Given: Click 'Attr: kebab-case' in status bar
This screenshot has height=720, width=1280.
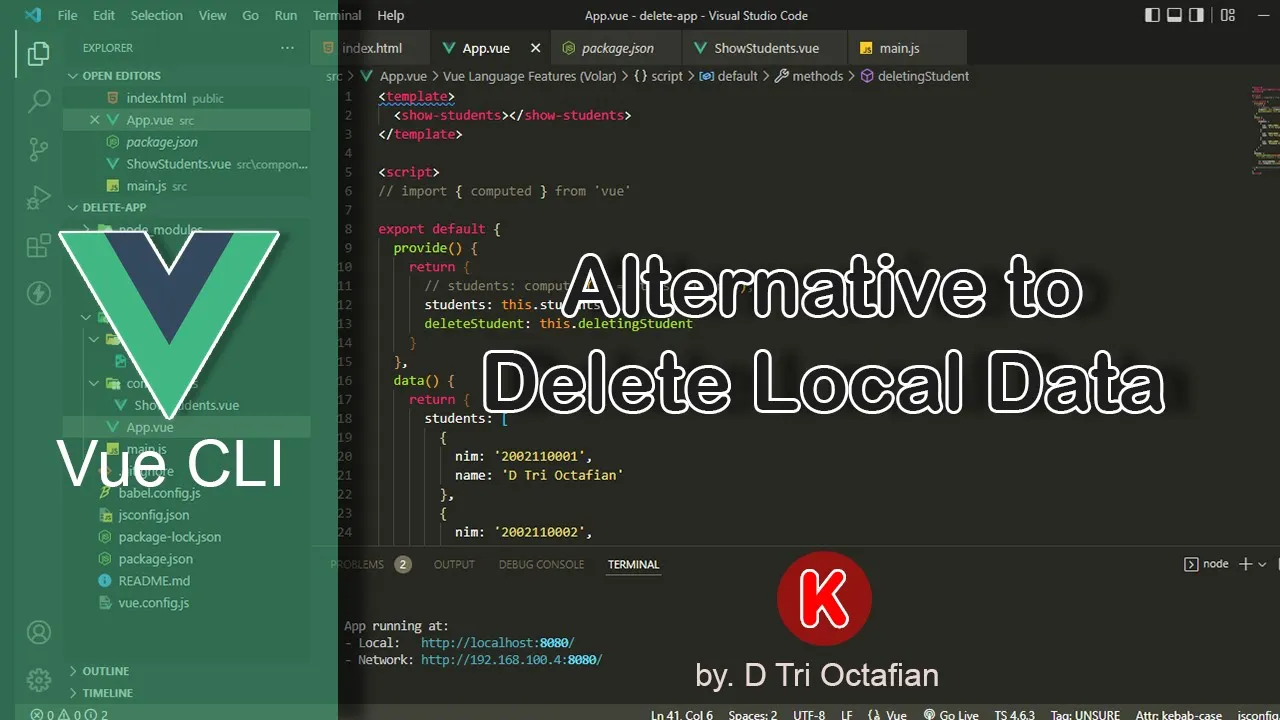Looking at the screenshot, I should click(x=1179, y=714).
